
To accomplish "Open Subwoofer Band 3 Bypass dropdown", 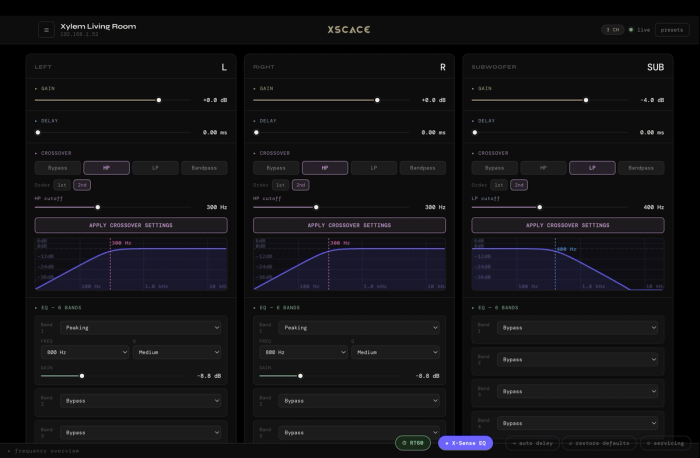I will 577,391.
